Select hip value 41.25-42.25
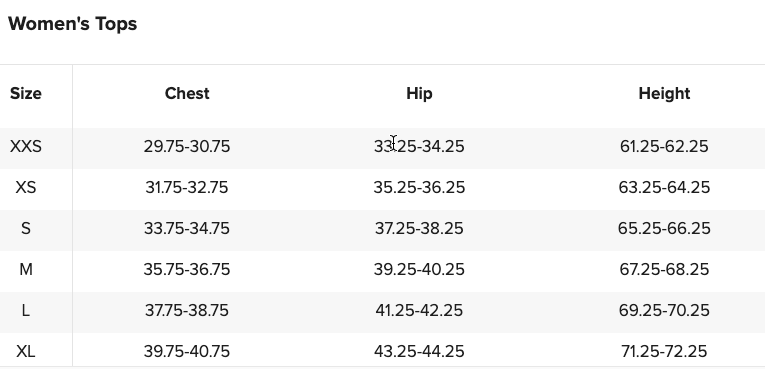This screenshot has width=765, height=369. coord(419,310)
